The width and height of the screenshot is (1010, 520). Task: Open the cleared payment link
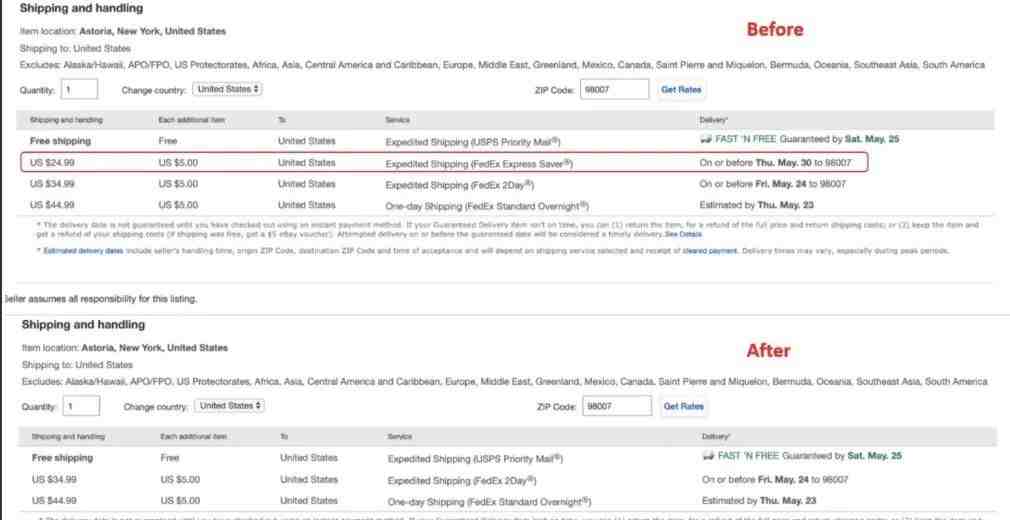coord(710,251)
